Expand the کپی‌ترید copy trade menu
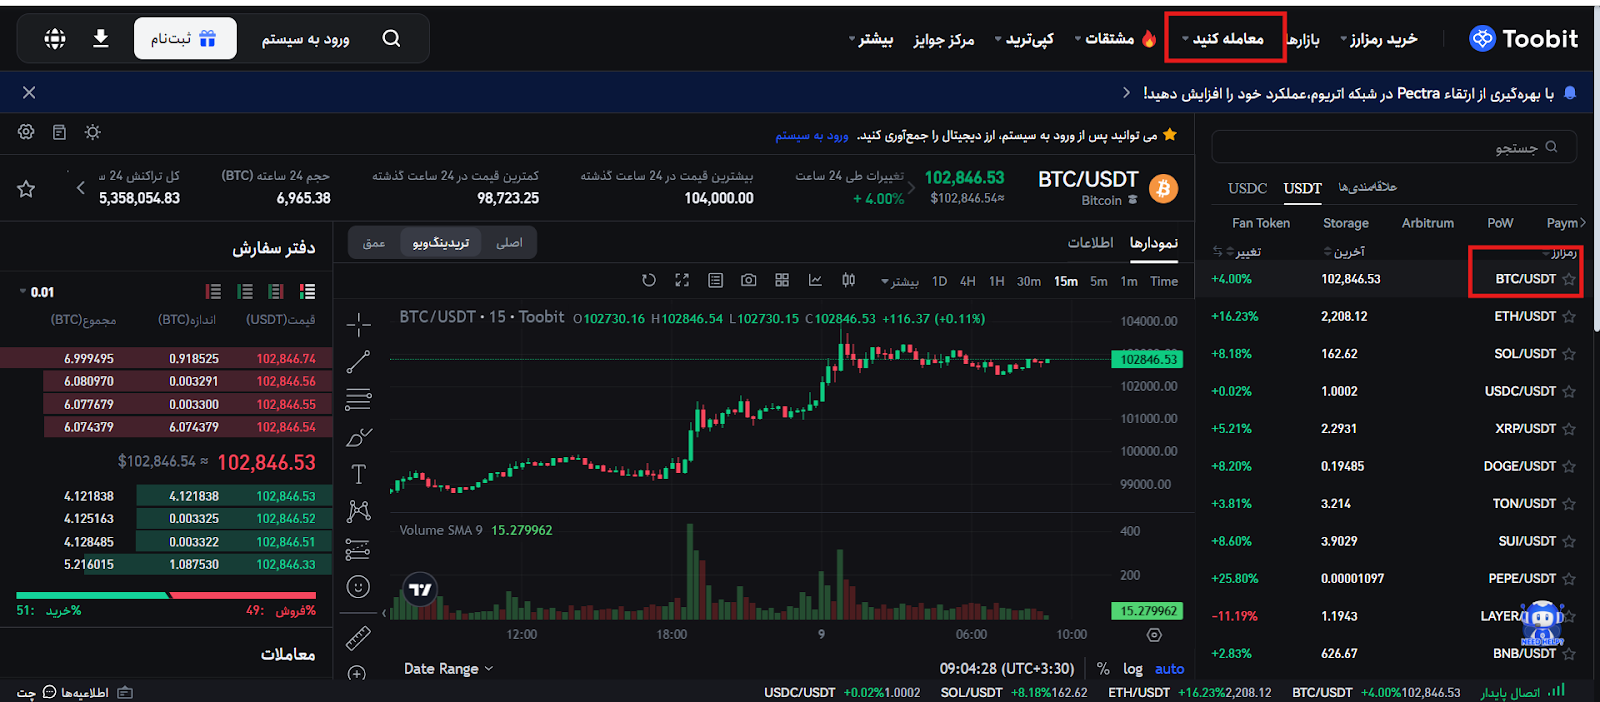Screen dimensions: 1600x702 pos(1025,39)
